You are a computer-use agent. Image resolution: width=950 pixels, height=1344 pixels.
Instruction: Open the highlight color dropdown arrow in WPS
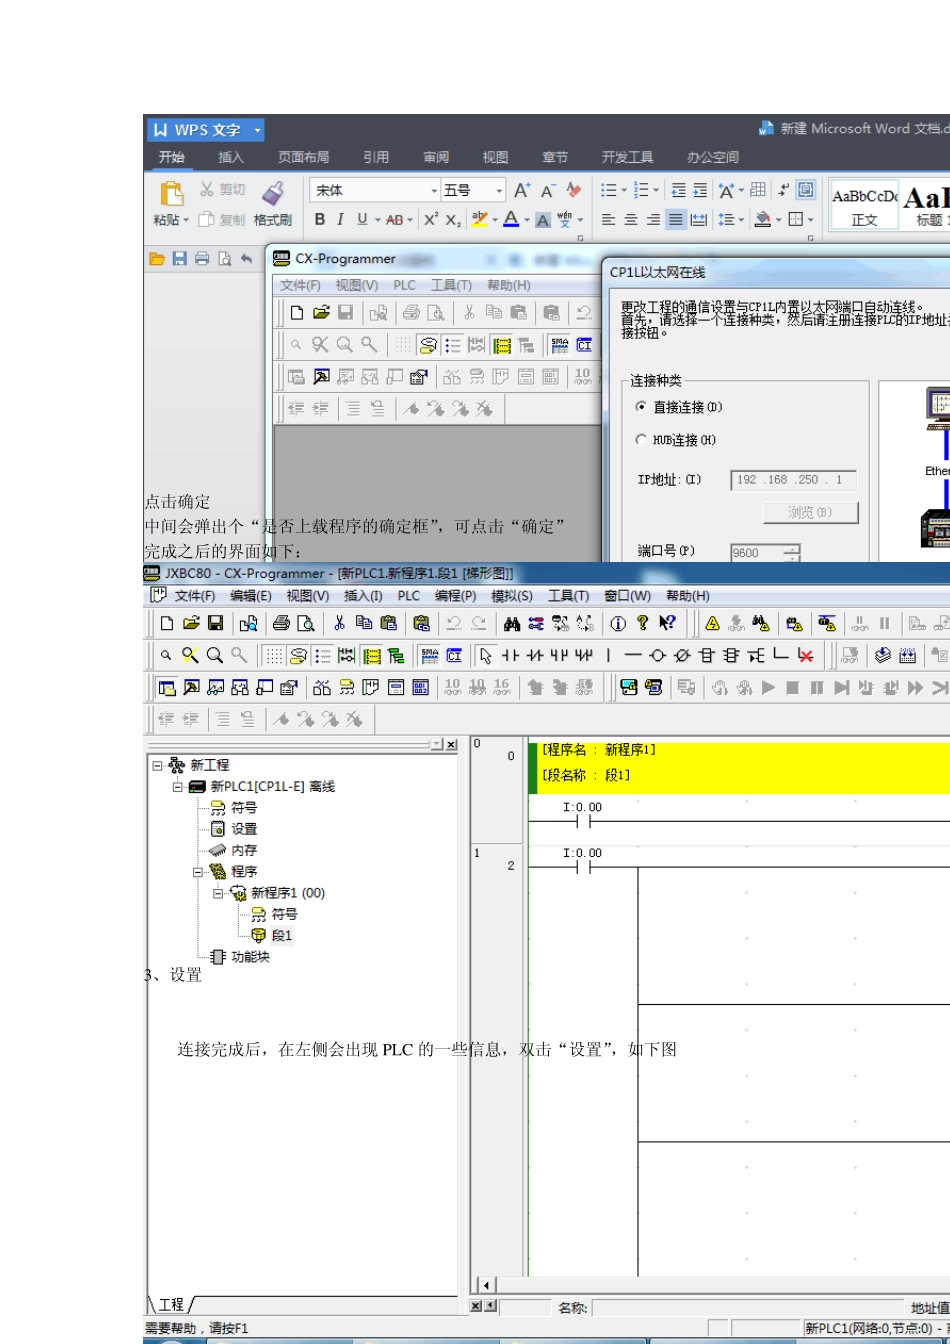(x=494, y=219)
